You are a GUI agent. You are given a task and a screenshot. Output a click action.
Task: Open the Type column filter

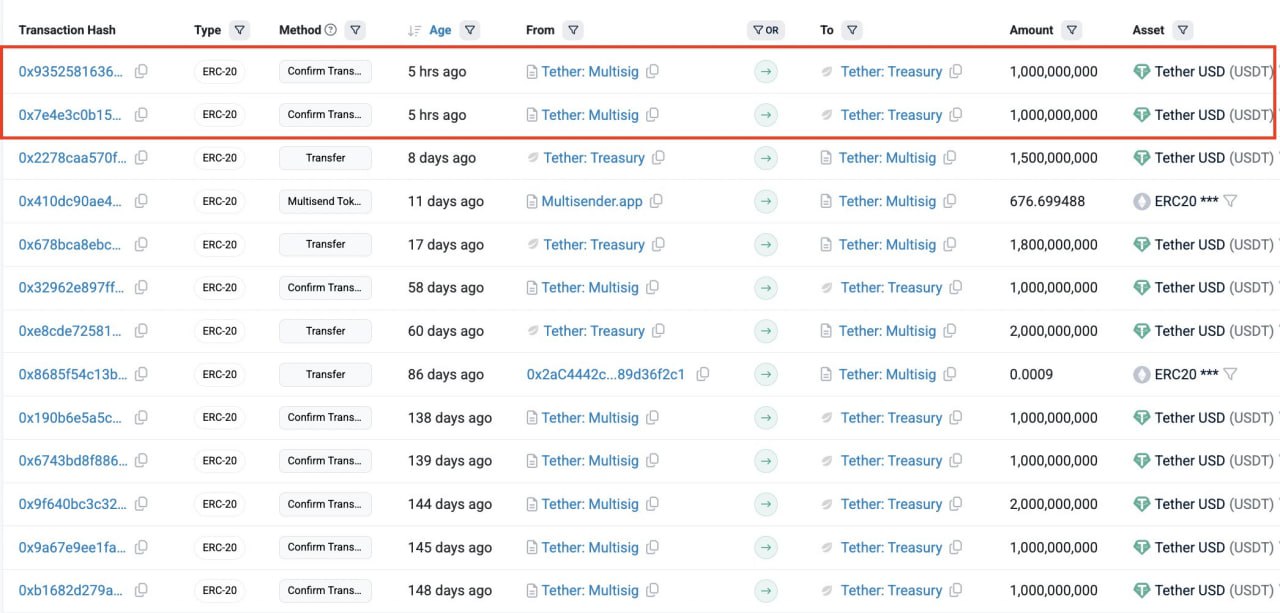click(239, 30)
